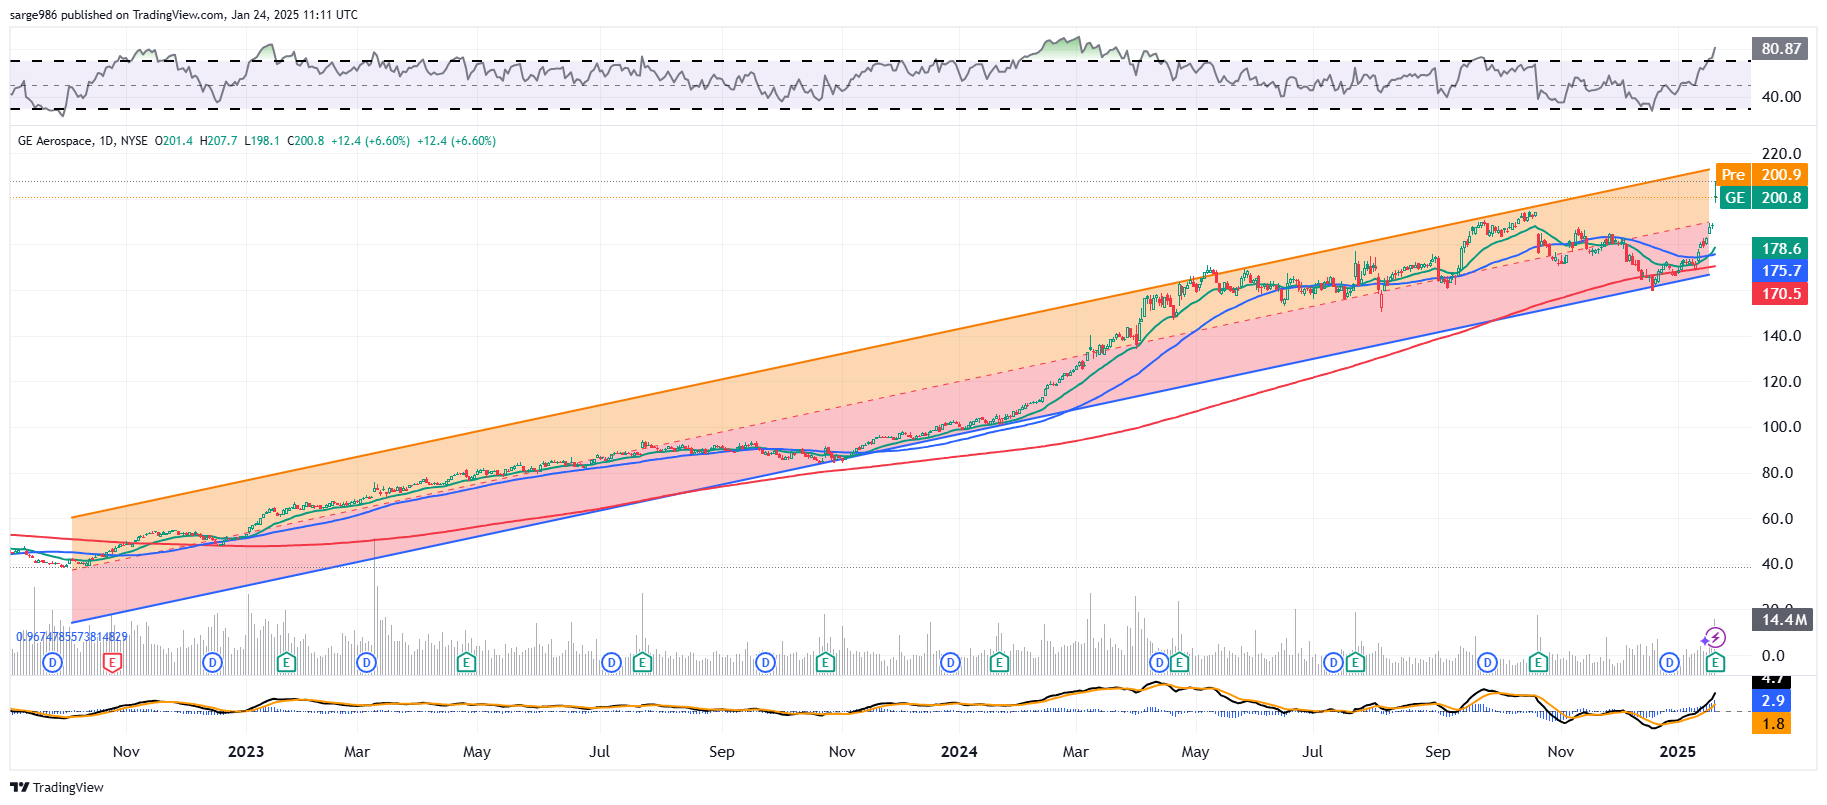Screen dimensions: 1827x805
Task: Click the red earnings E marker
Action: pos(112,662)
